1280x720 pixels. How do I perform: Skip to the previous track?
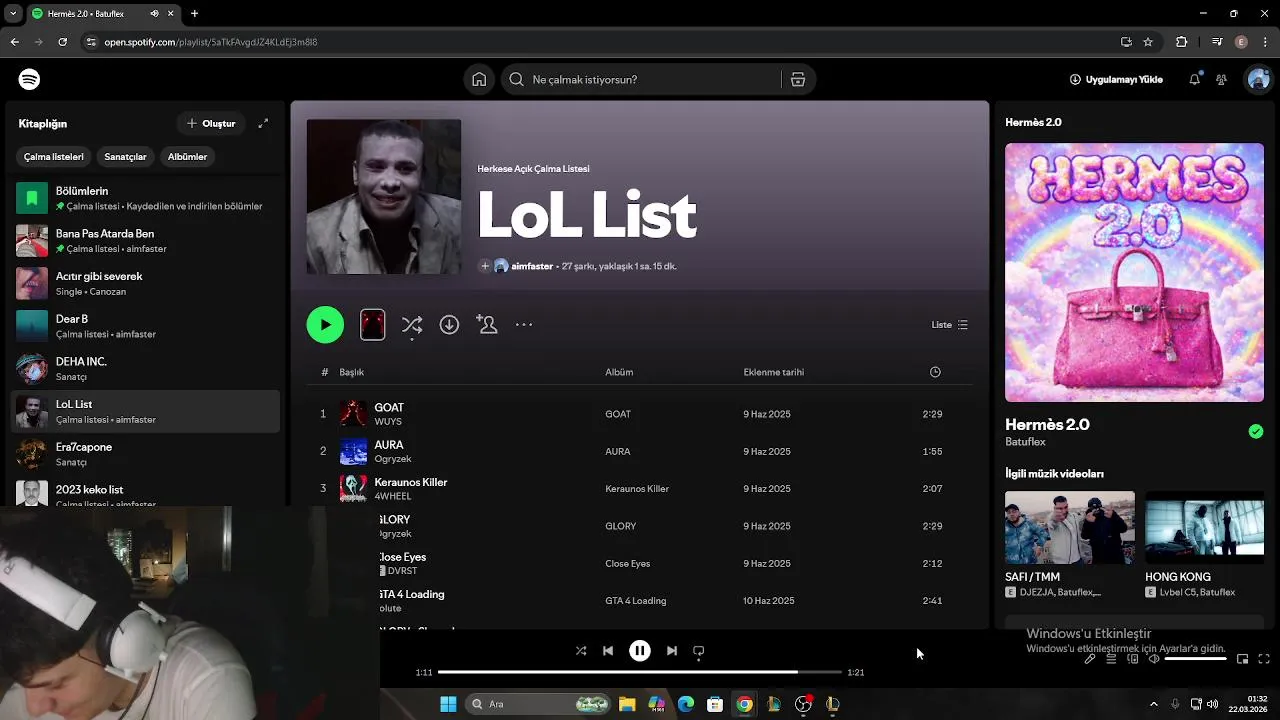click(608, 650)
